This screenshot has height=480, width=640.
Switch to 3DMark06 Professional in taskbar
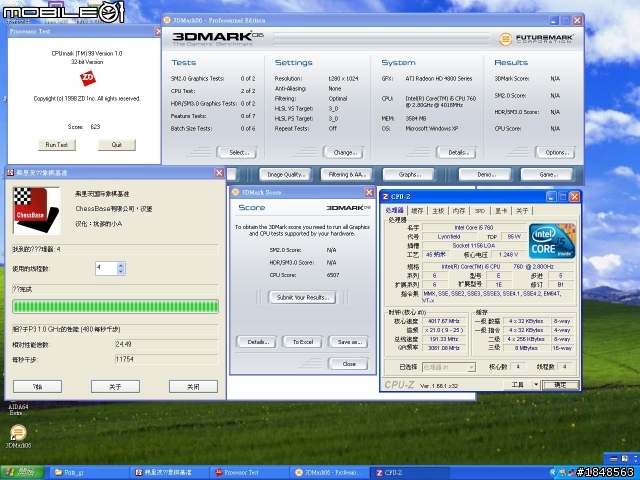click(x=331, y=473)
